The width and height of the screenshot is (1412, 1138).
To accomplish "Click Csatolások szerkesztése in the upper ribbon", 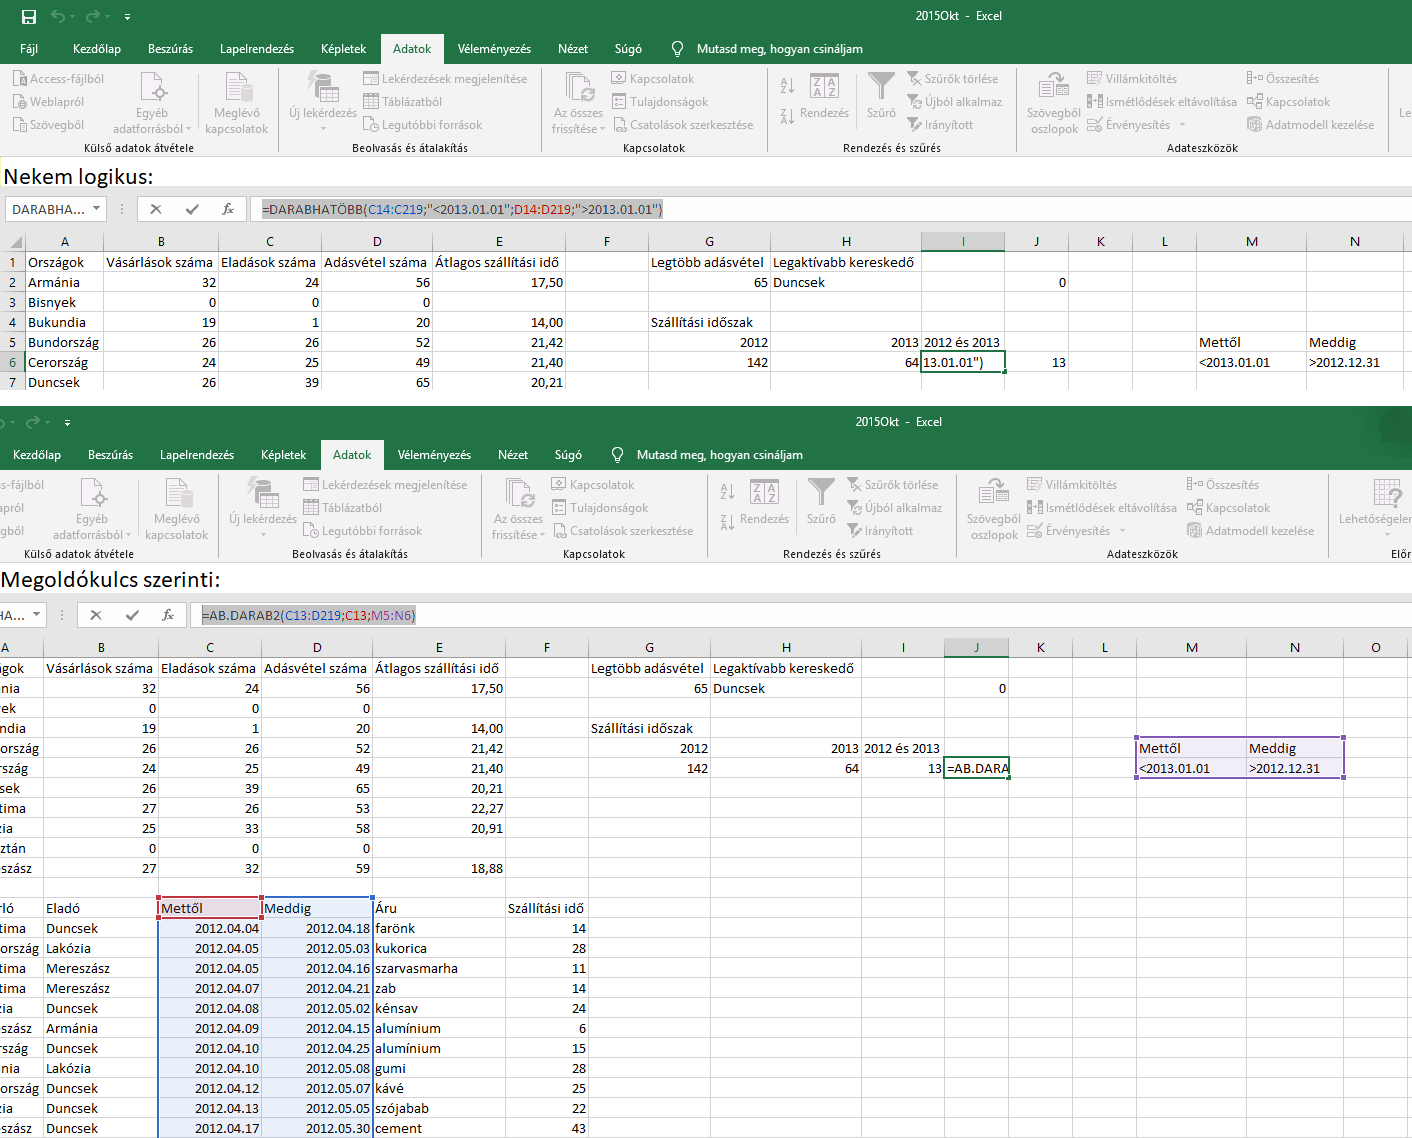I will [x=682, y=125].
